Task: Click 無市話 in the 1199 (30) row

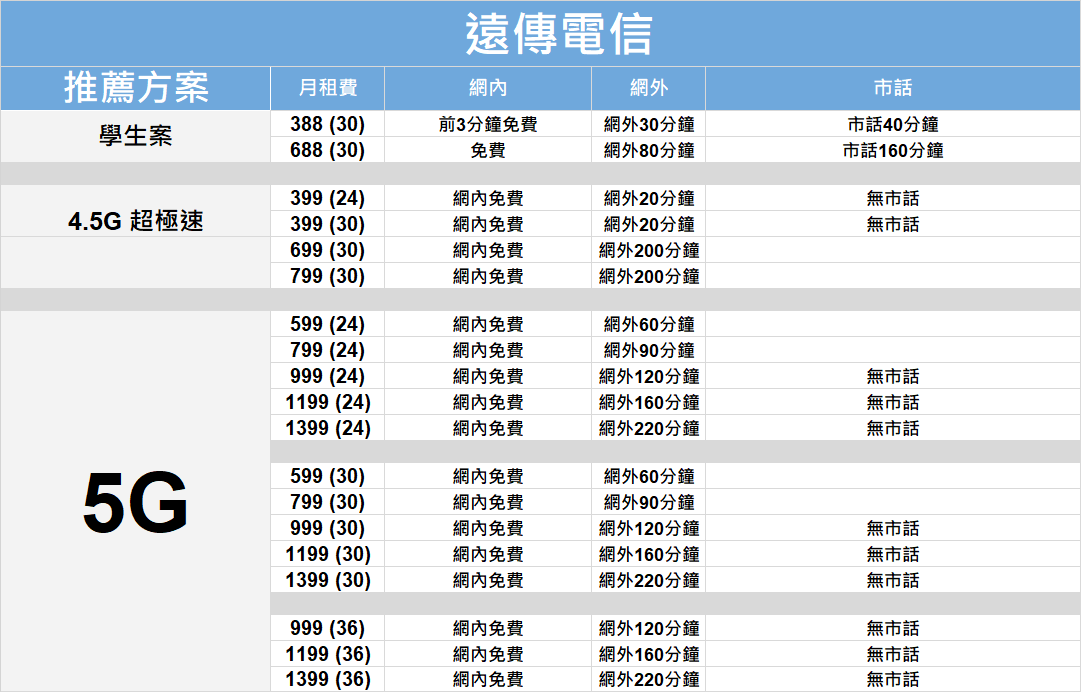Action: click(x=893, y=554)
